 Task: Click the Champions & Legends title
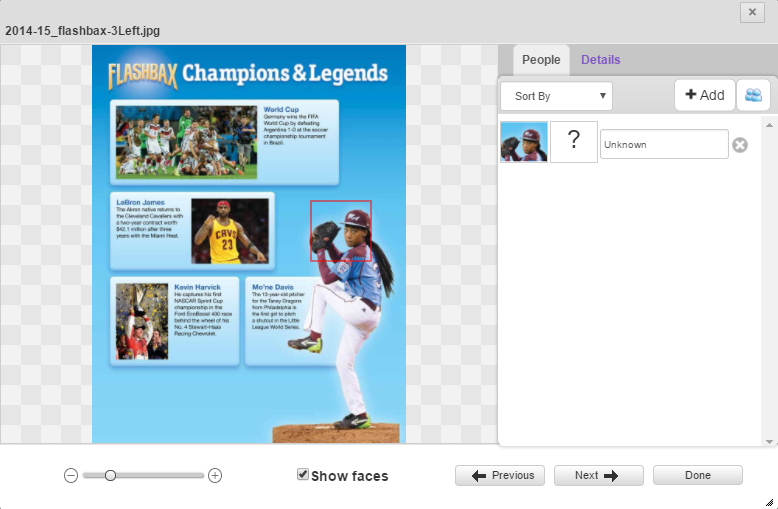tap(285, 73)
